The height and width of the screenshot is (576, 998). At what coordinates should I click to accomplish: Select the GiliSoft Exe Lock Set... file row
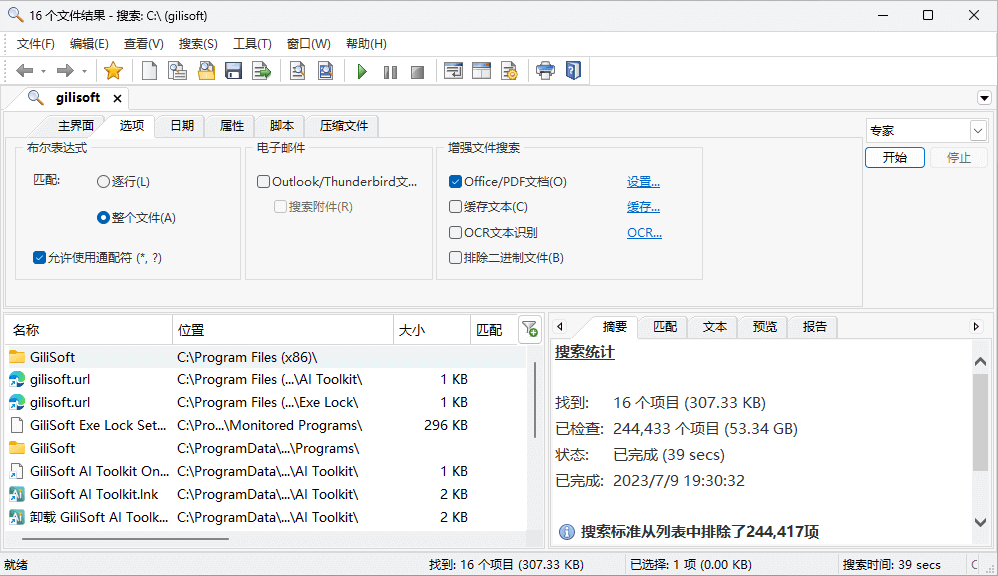[266, 425]
